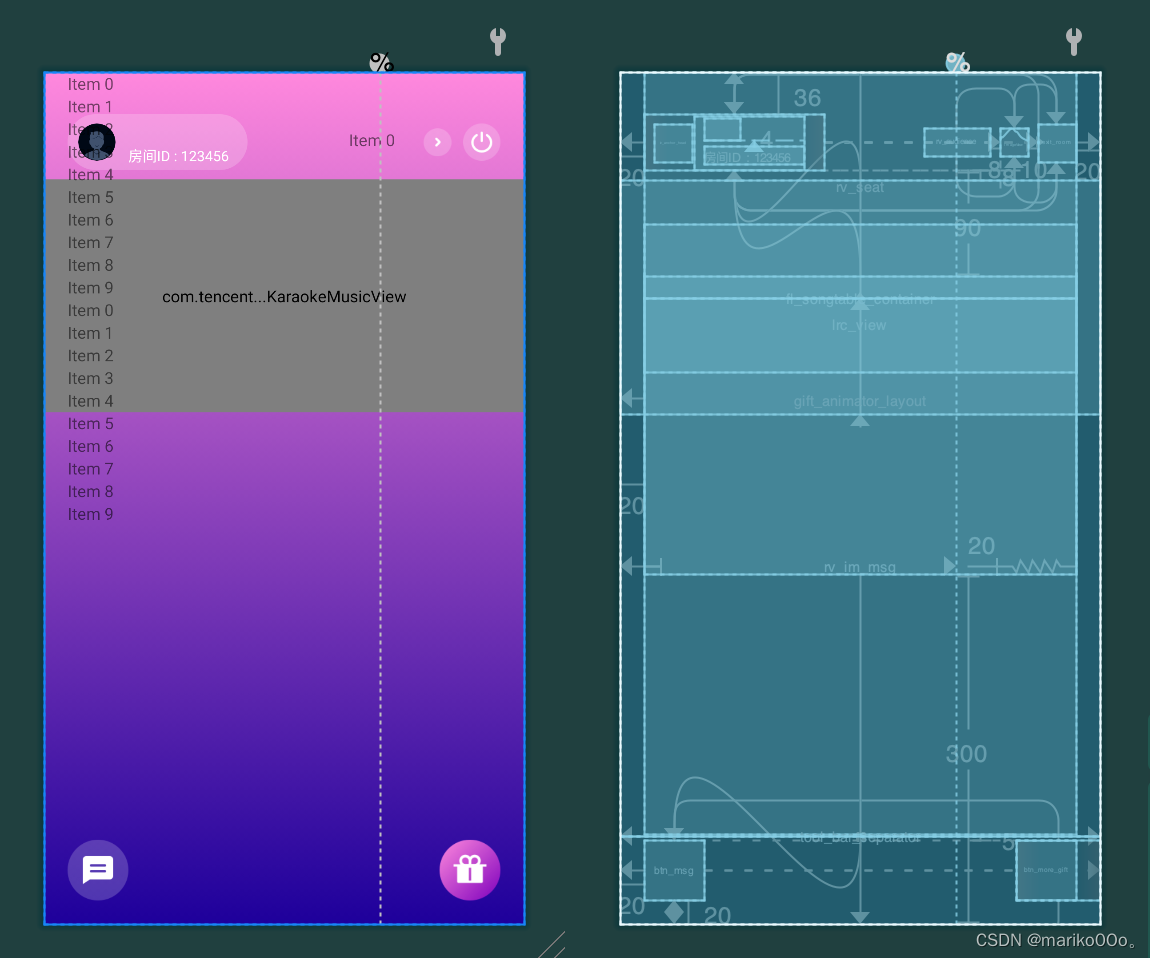Select the "房间ID : 123456" label in the blueprint
This screenshot has height=958, width=1150.
tap(748, 157)
